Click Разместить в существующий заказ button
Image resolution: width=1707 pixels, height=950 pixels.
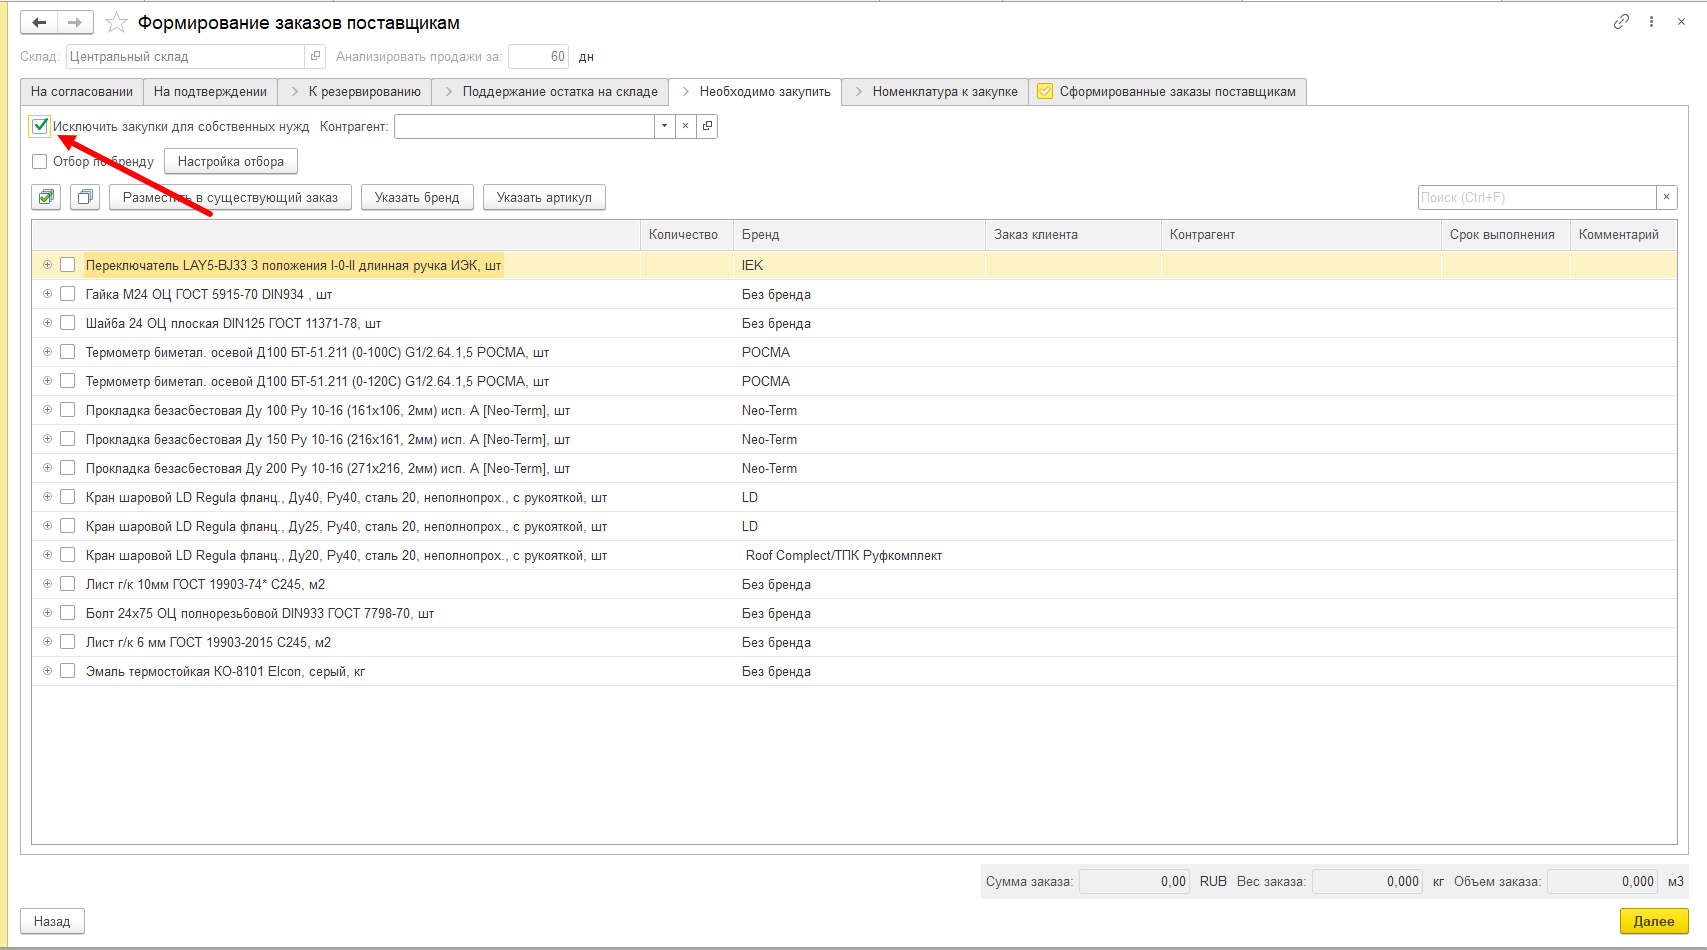tap(230, 197)
